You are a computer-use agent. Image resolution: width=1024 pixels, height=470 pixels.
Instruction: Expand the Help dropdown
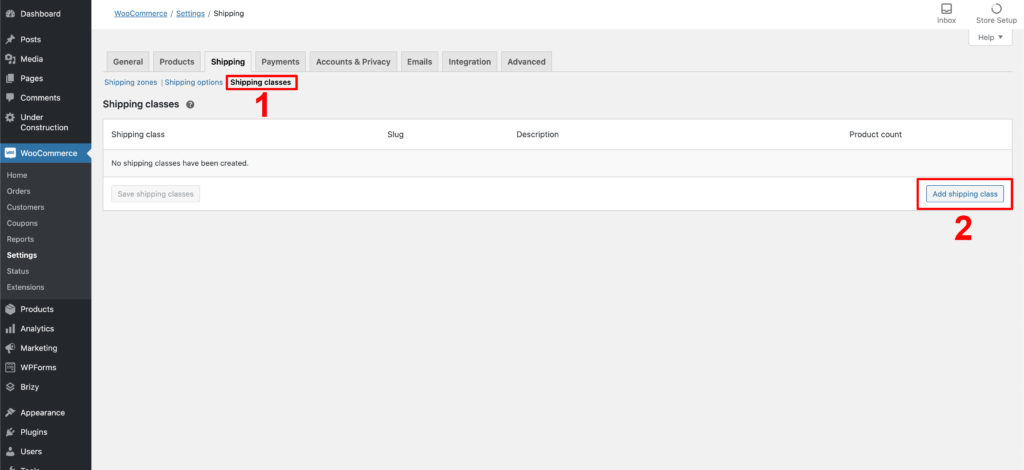[x=990, y=38]
